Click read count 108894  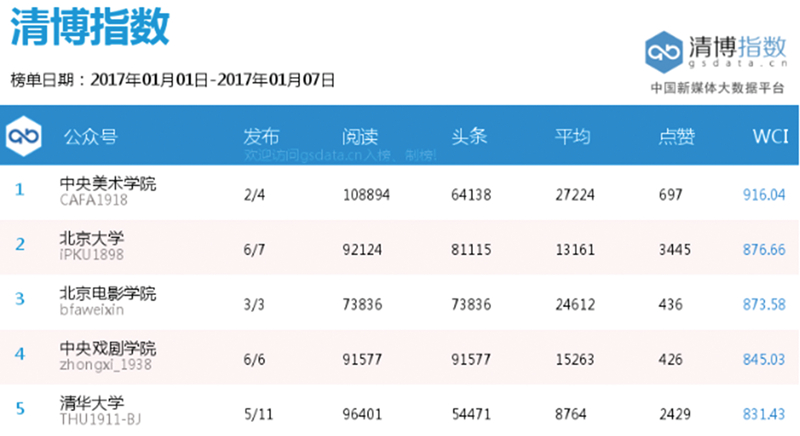click(x=366, y=195)
